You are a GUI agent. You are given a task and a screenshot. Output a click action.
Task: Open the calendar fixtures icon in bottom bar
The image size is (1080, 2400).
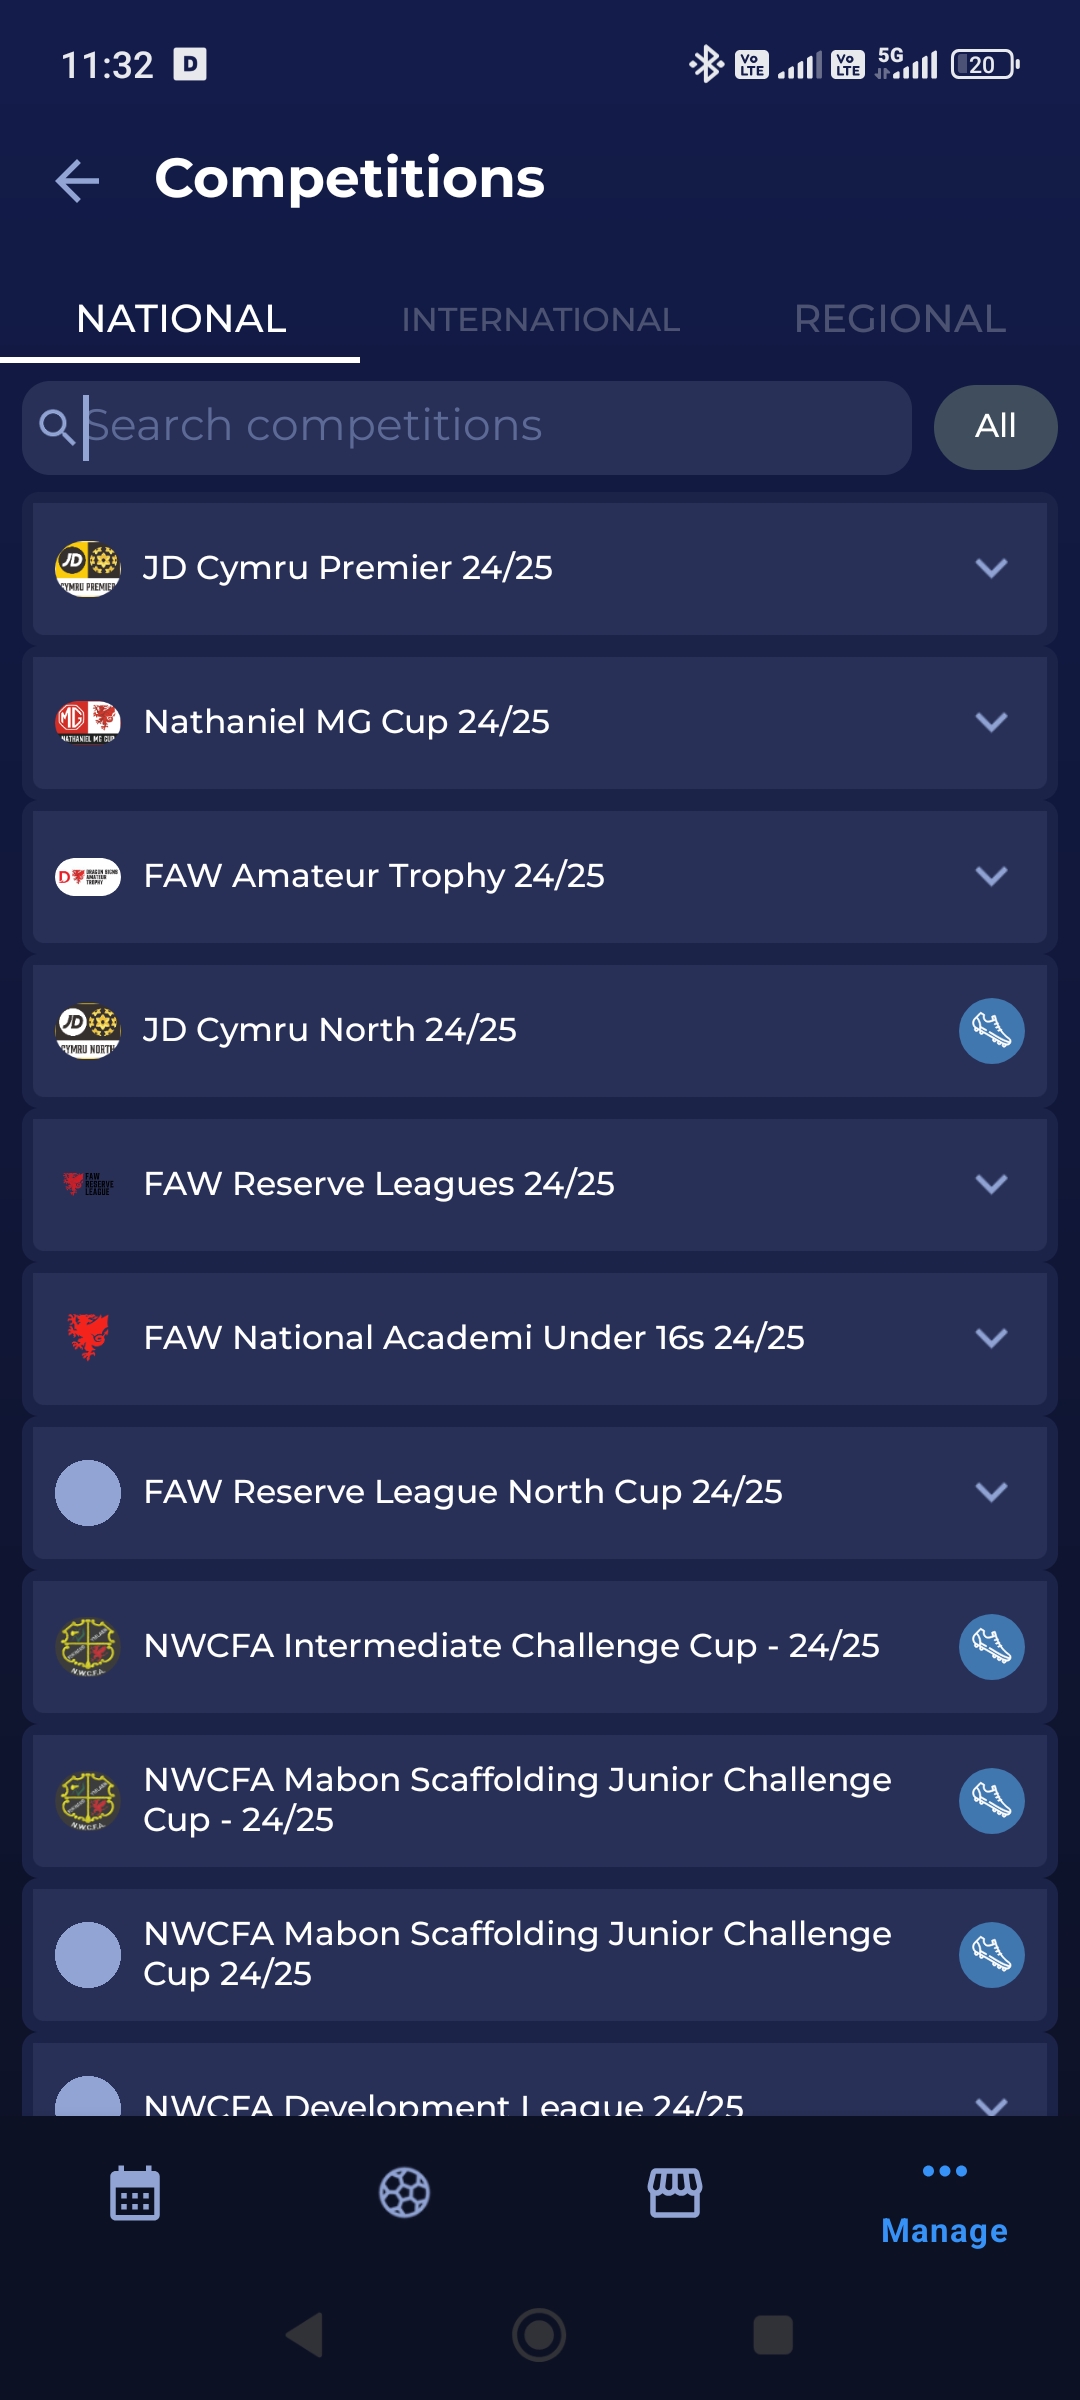pyautogui.click(x=135, y=2193)
